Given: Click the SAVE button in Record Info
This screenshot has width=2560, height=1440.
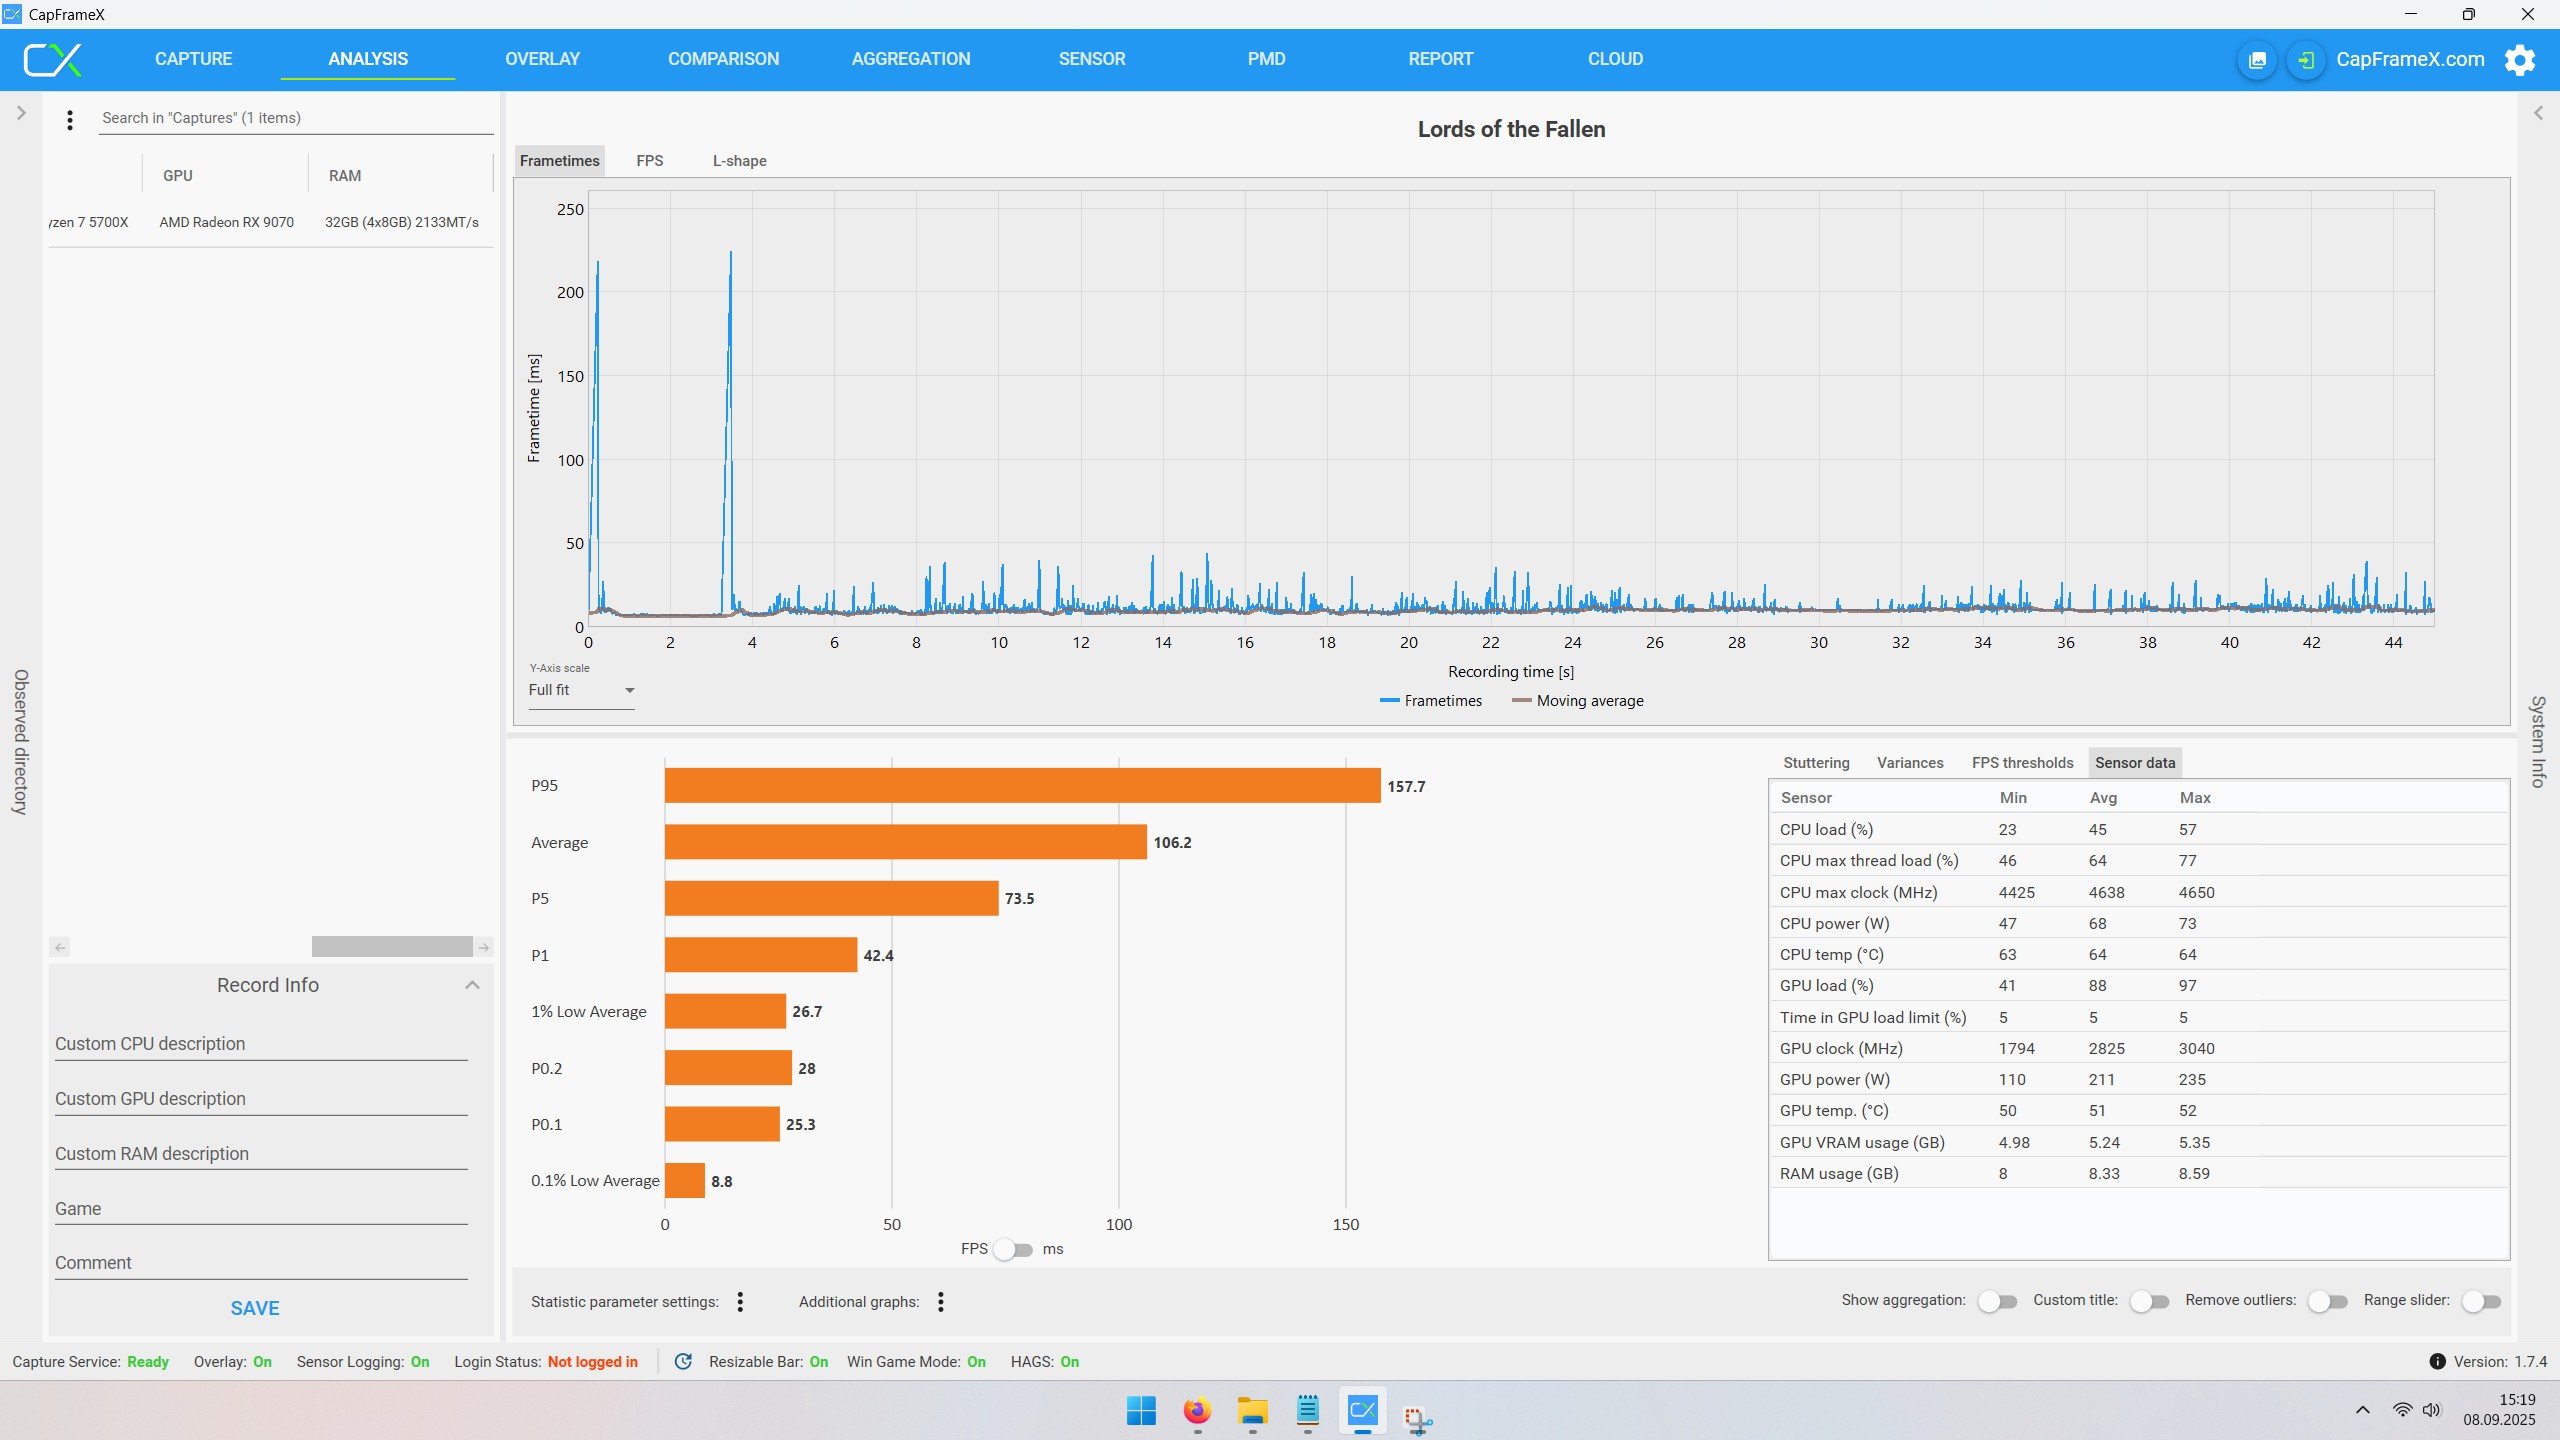Looking at the screenshot, I should 255,1308.
